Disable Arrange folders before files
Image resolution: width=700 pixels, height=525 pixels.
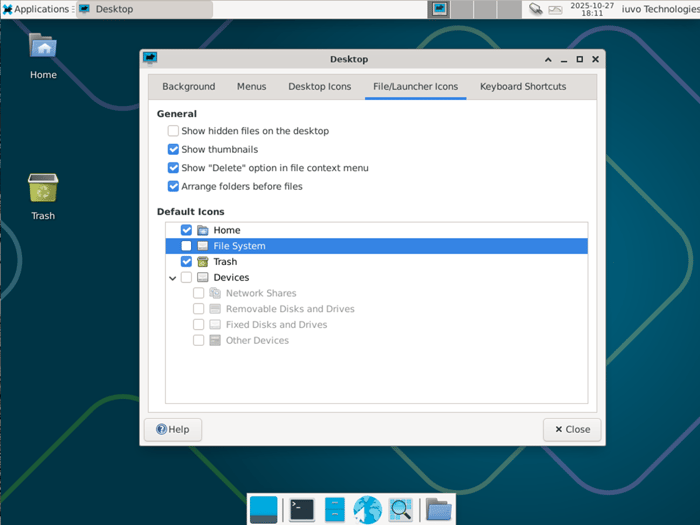173,186
